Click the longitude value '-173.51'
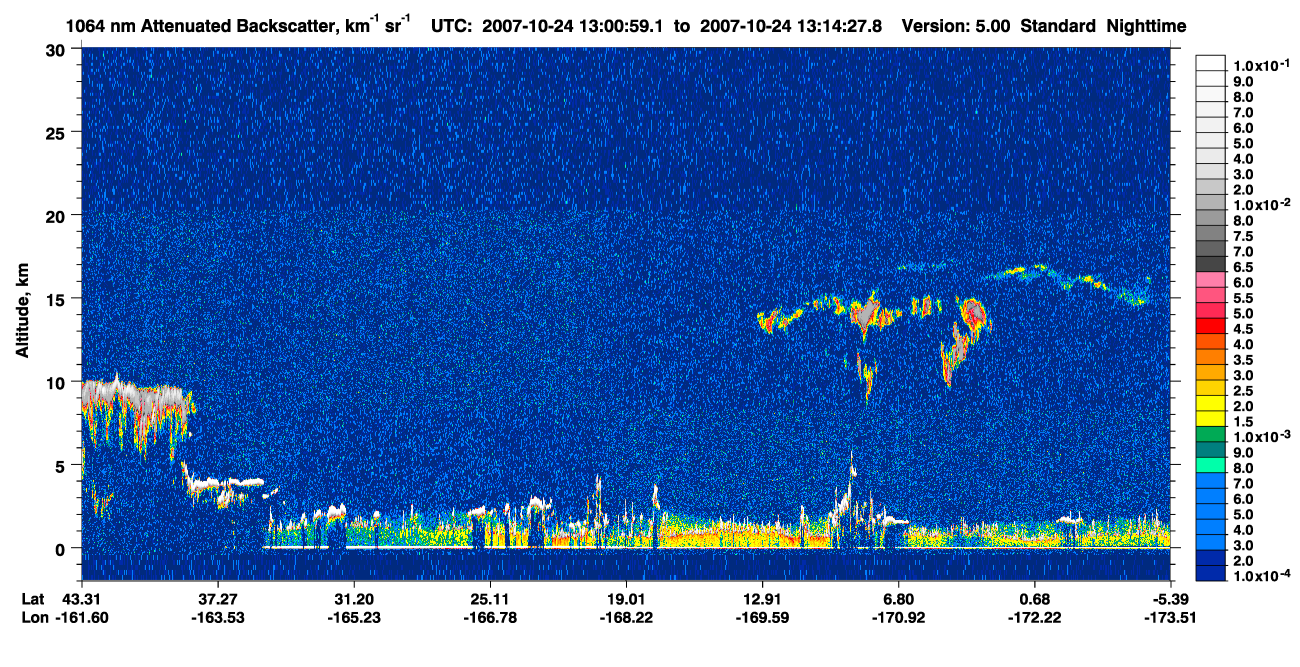This screenshot has width=1300, height=667. pyautogui.click(x=1169, y=617)
